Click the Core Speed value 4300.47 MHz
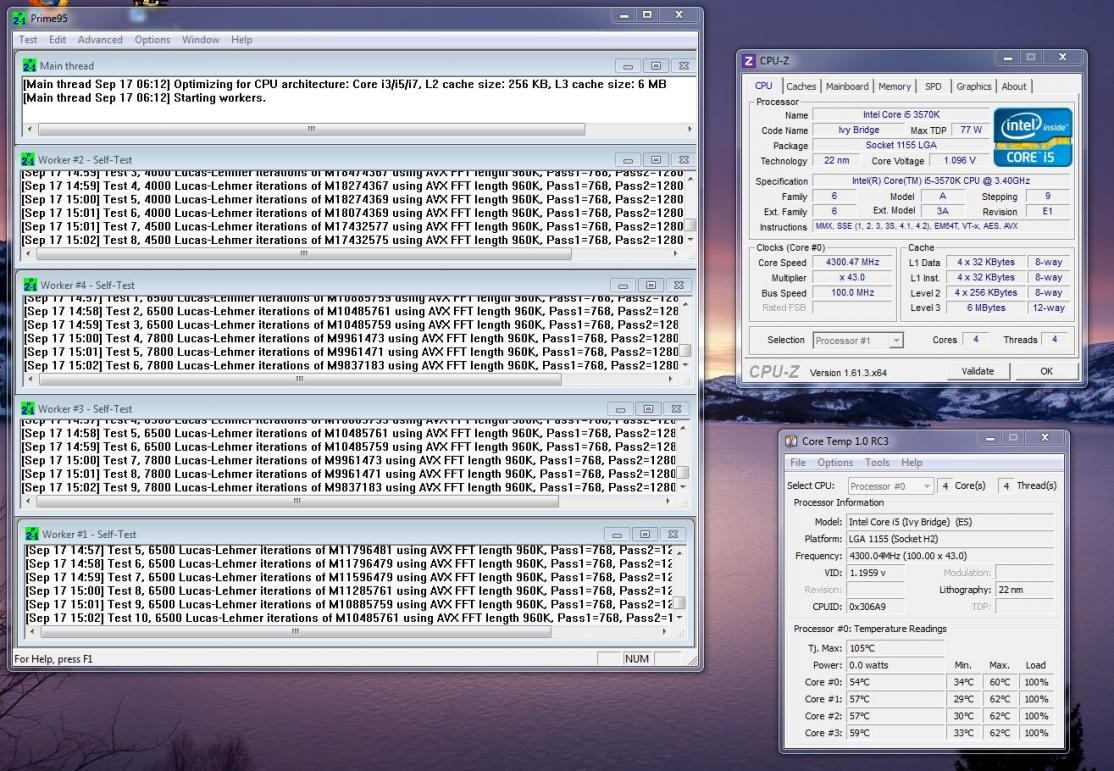 [853, 262]
